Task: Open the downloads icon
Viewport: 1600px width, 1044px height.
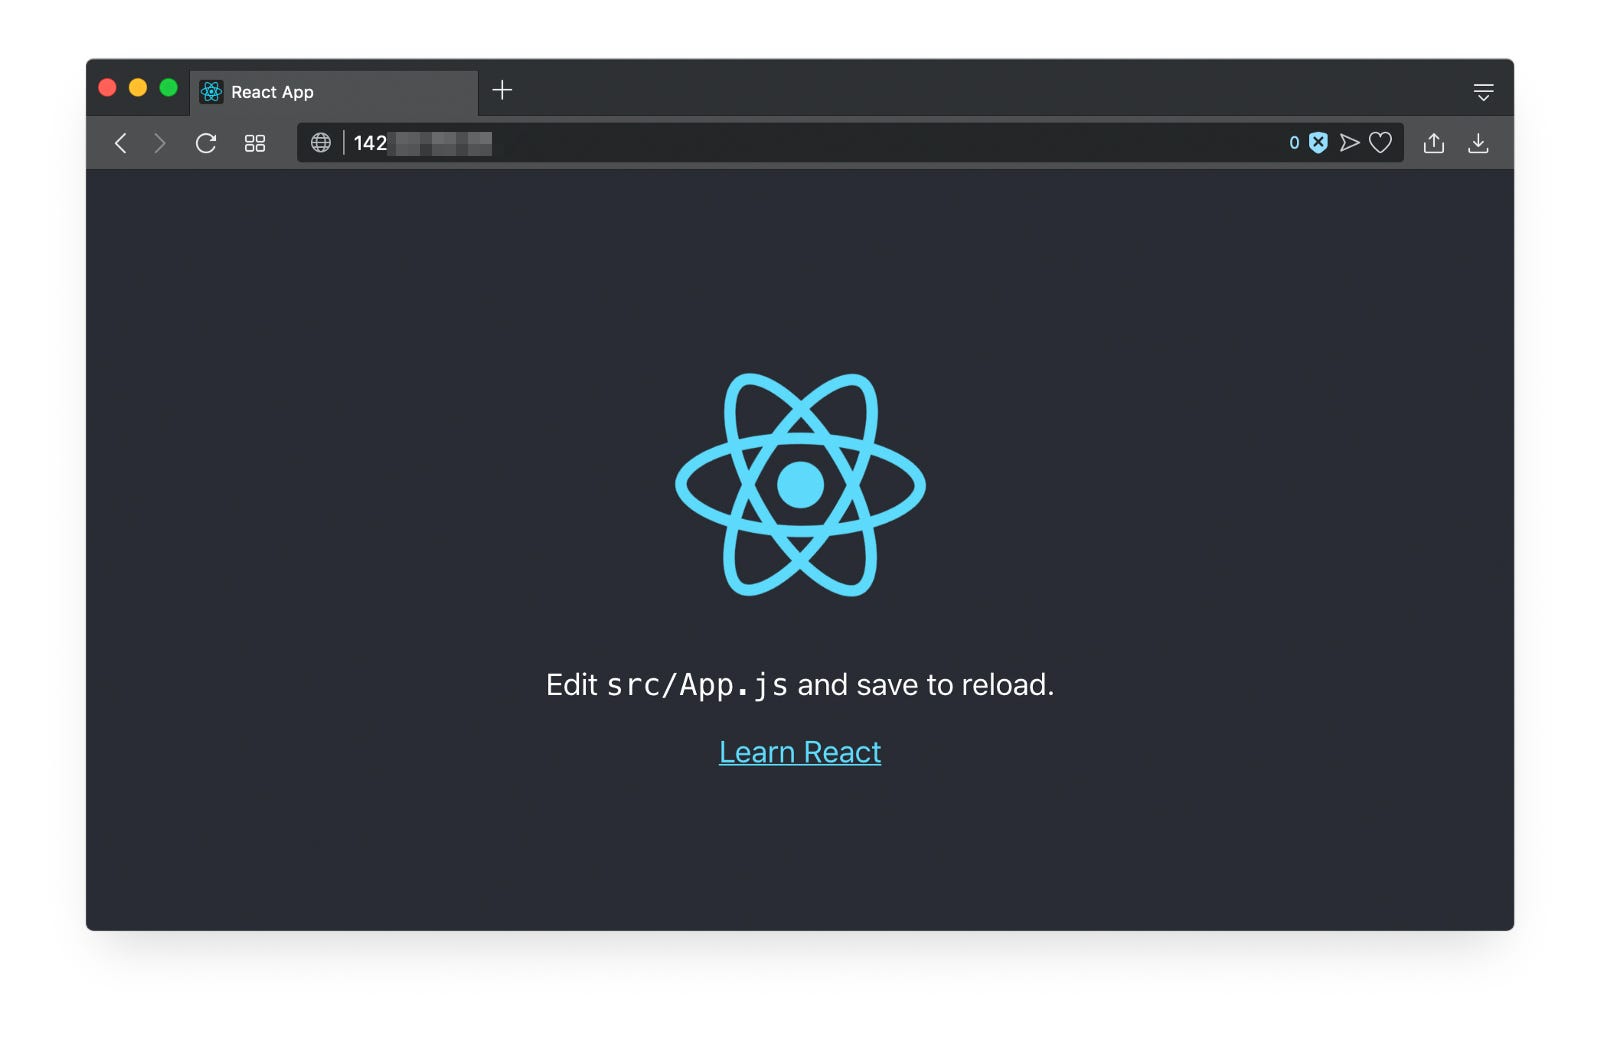Action: pos(1478,143)
